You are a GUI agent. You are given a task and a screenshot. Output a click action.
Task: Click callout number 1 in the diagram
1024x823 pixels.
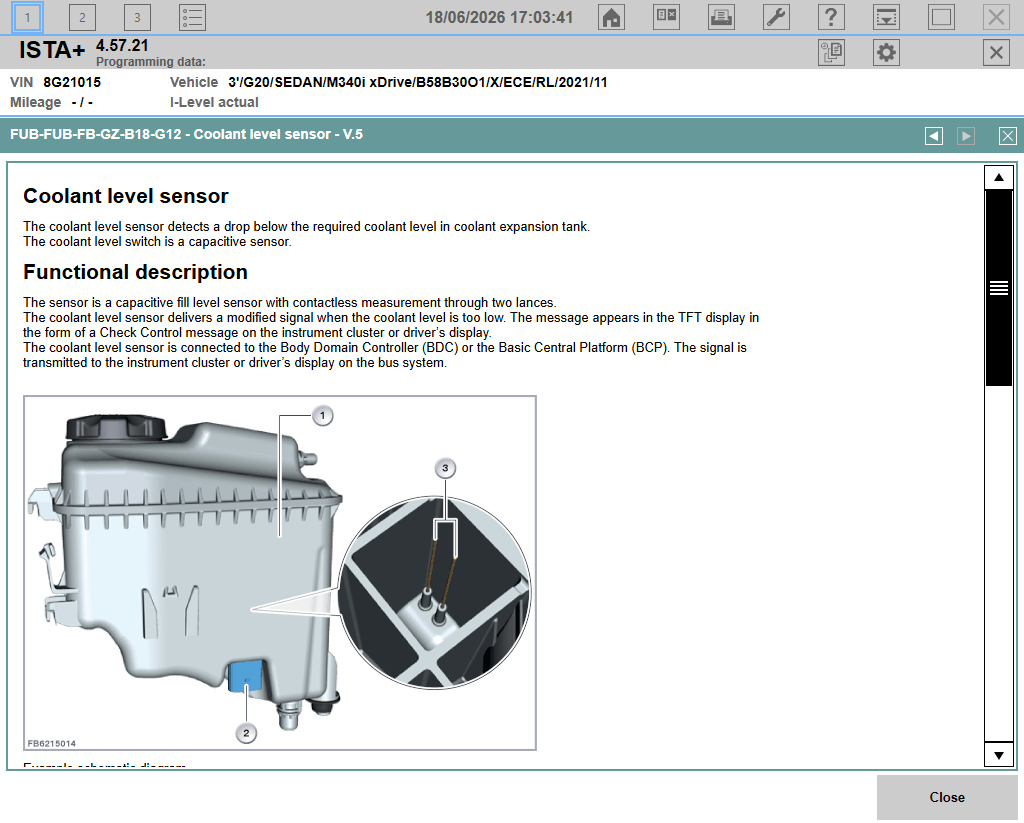pos(323,415)
